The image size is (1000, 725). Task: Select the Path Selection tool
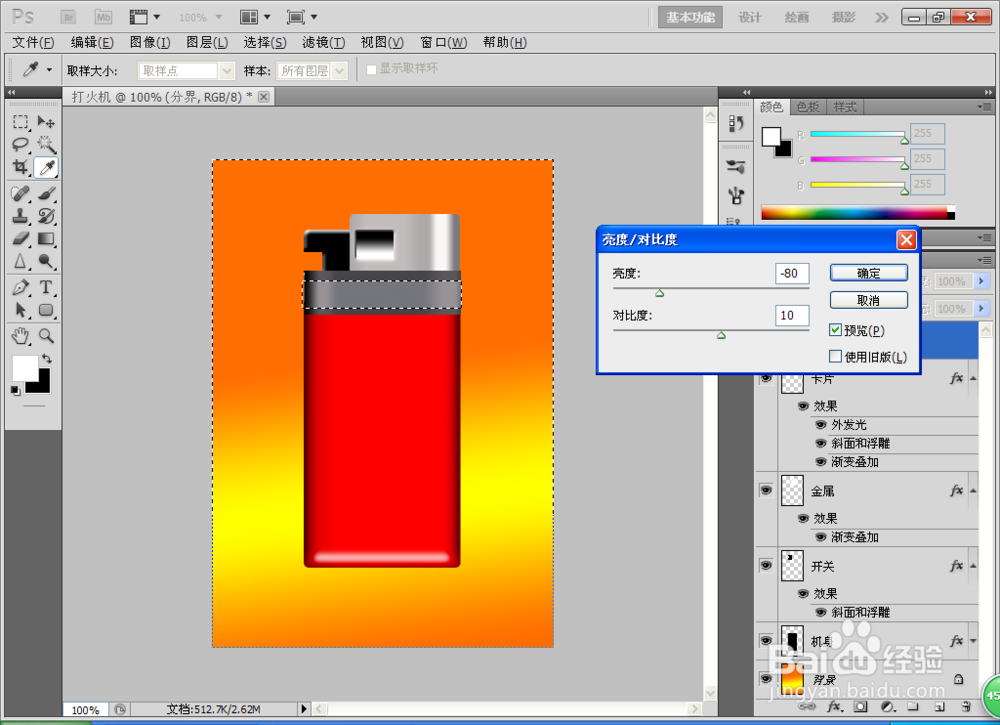tap(20, 311)
